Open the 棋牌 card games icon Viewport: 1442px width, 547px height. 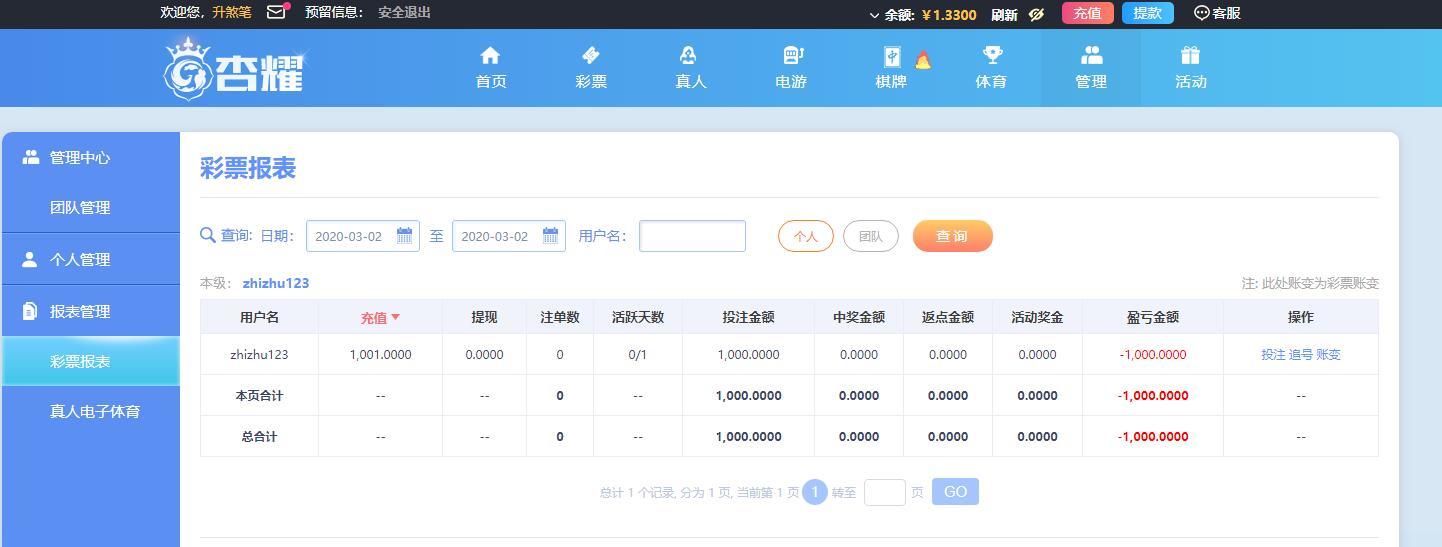pyautogui.click(x=892, y=56)
